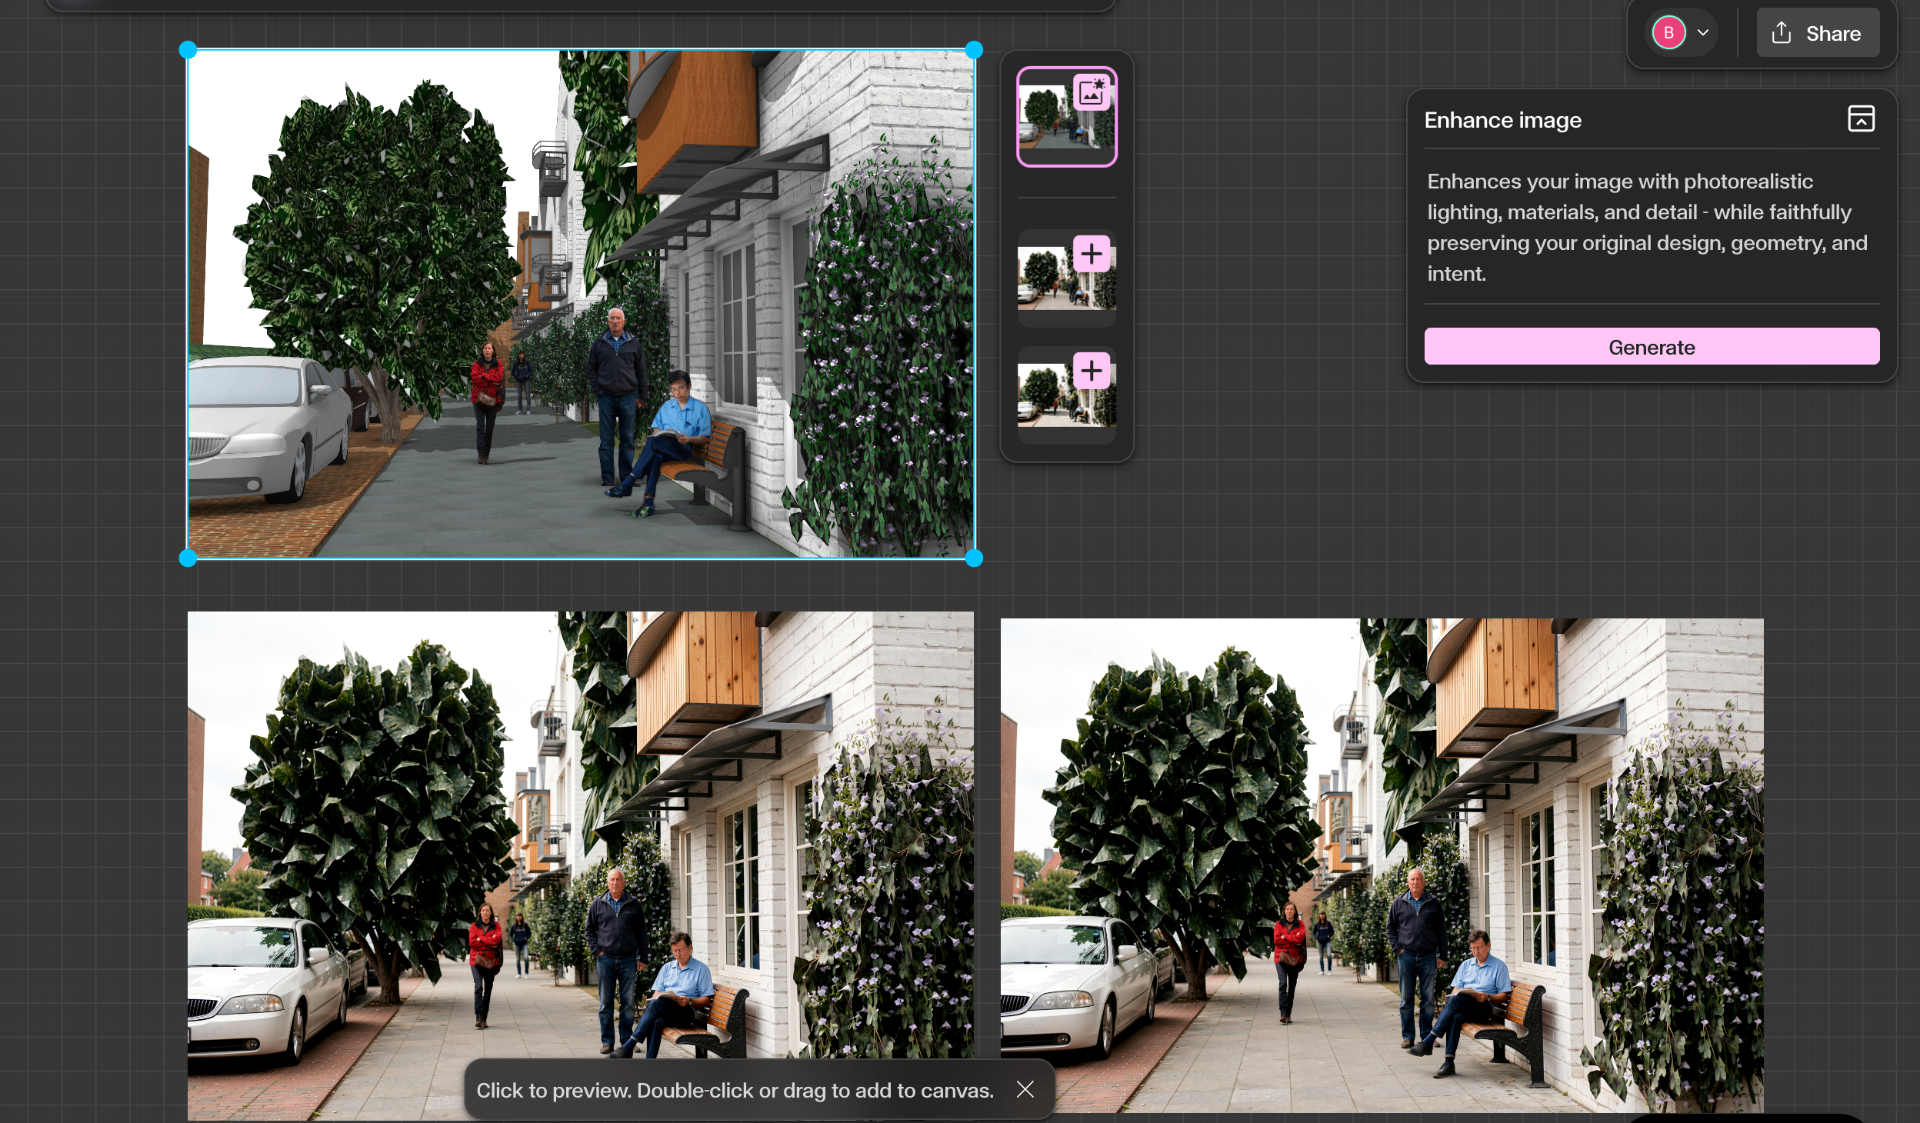Click the Generate button
The image size is (1920, 1123).
click(x=1651, y=346)
